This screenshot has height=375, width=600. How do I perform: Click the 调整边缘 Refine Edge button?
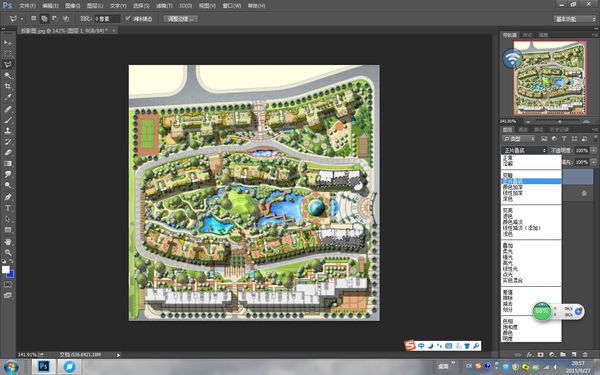180,19
